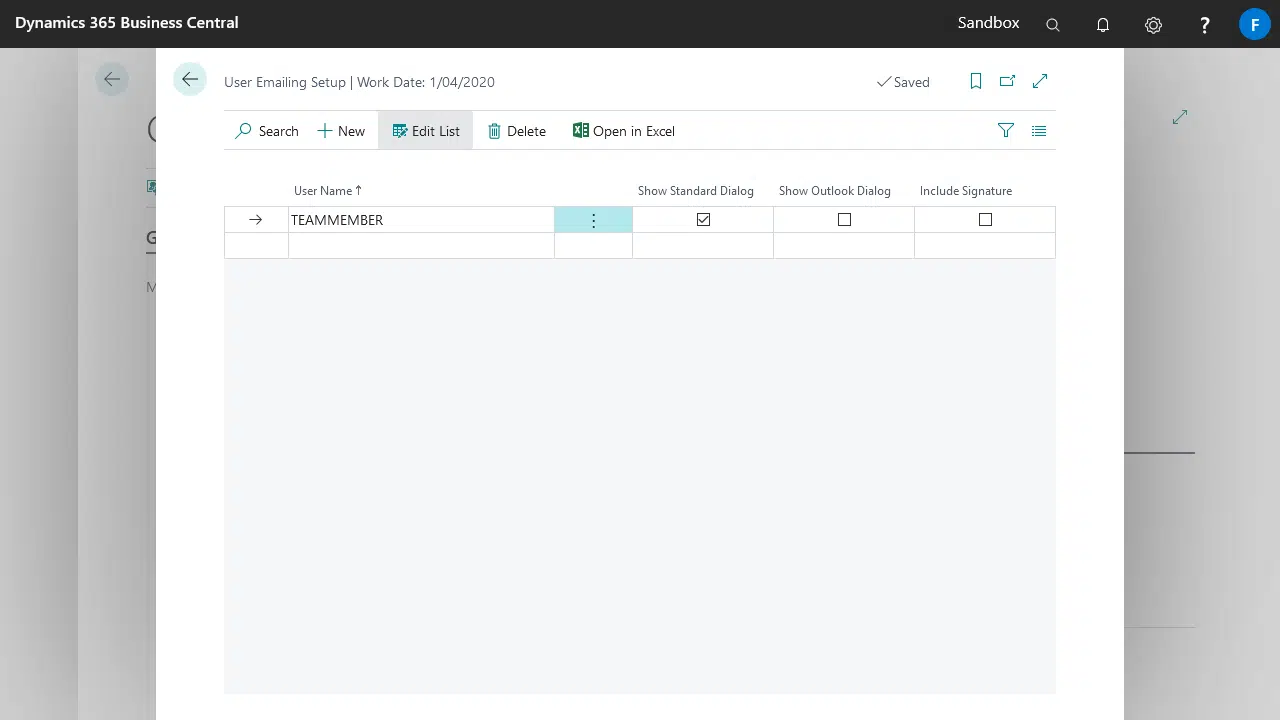
Task: Check Show Outlook Dialog for TEAMMEMBER
Action: 844,220
